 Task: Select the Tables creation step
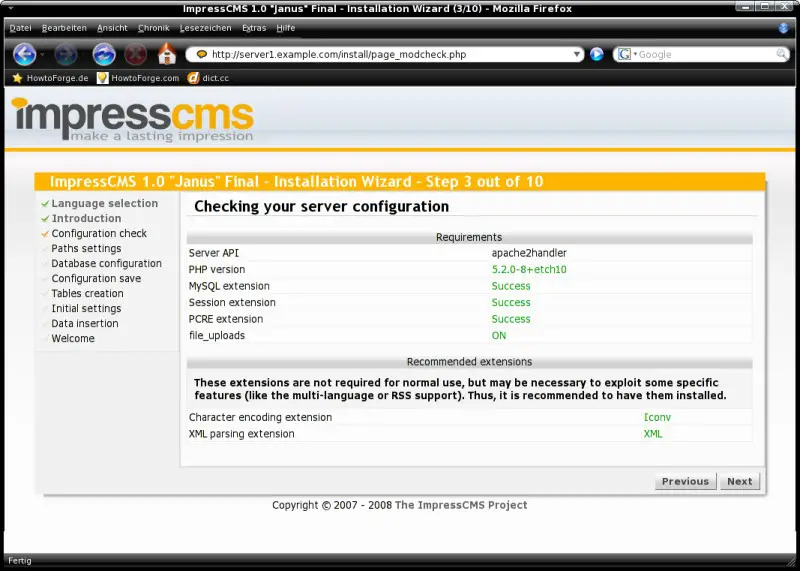click(x=87, y=293)
